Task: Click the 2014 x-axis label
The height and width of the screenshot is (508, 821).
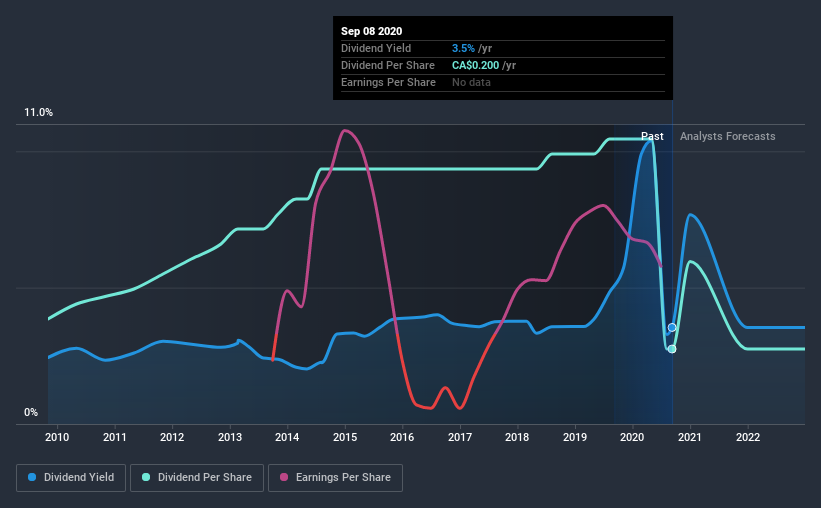Action: click(287, 437)
